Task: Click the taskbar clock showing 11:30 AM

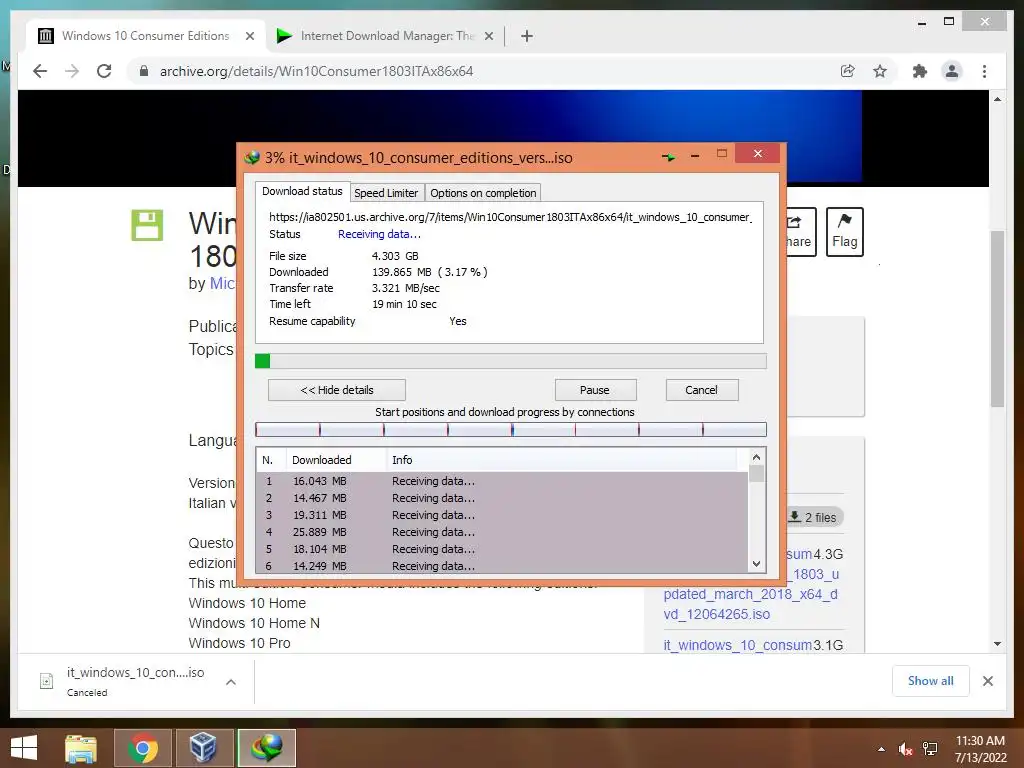Action: tap(980, 749)
